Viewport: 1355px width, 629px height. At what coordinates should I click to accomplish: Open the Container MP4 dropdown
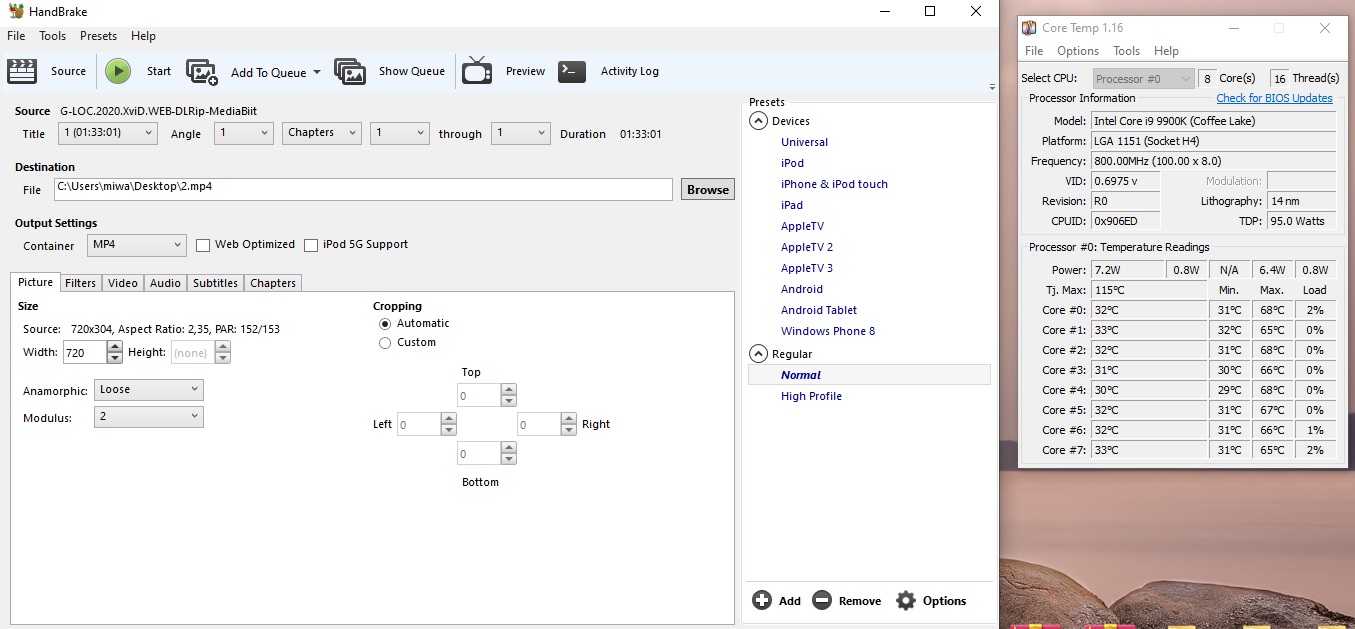point(137,245)
